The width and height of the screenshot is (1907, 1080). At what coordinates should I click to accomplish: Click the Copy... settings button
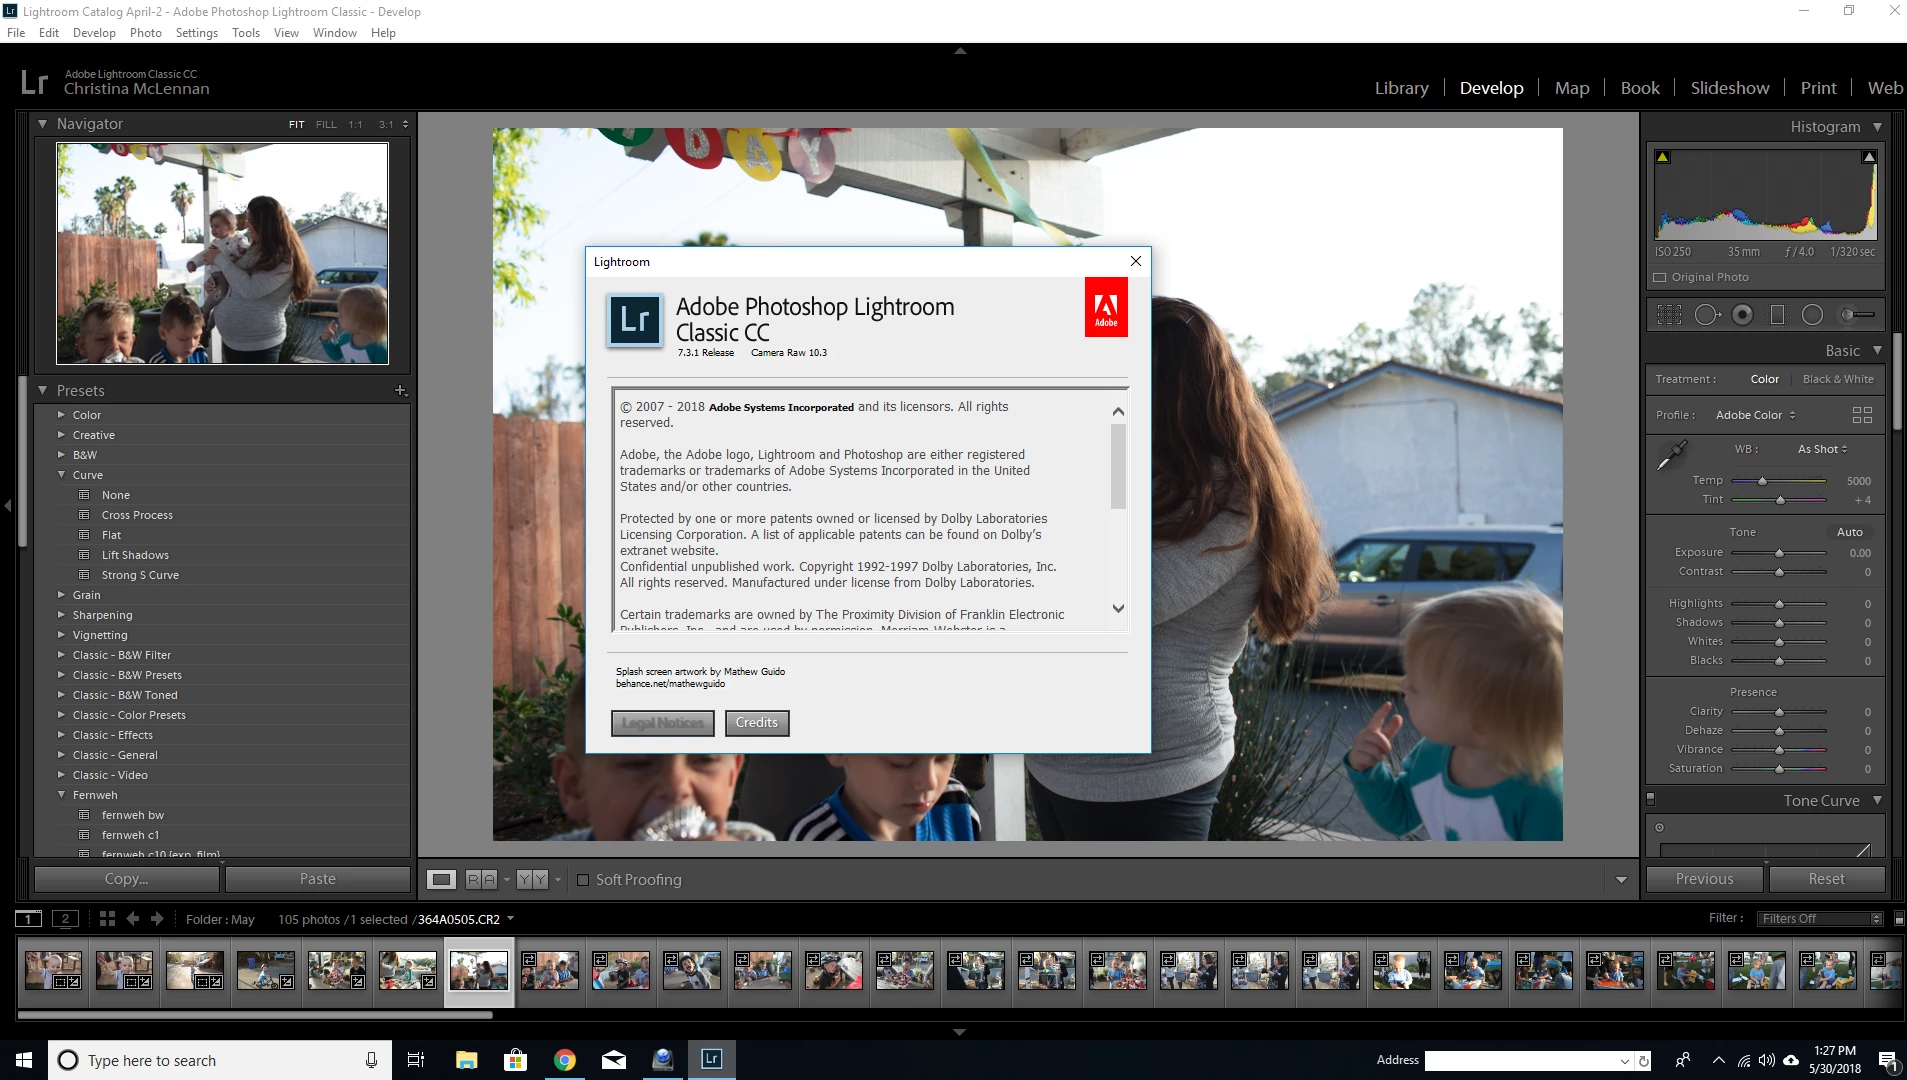coord(127,879)
